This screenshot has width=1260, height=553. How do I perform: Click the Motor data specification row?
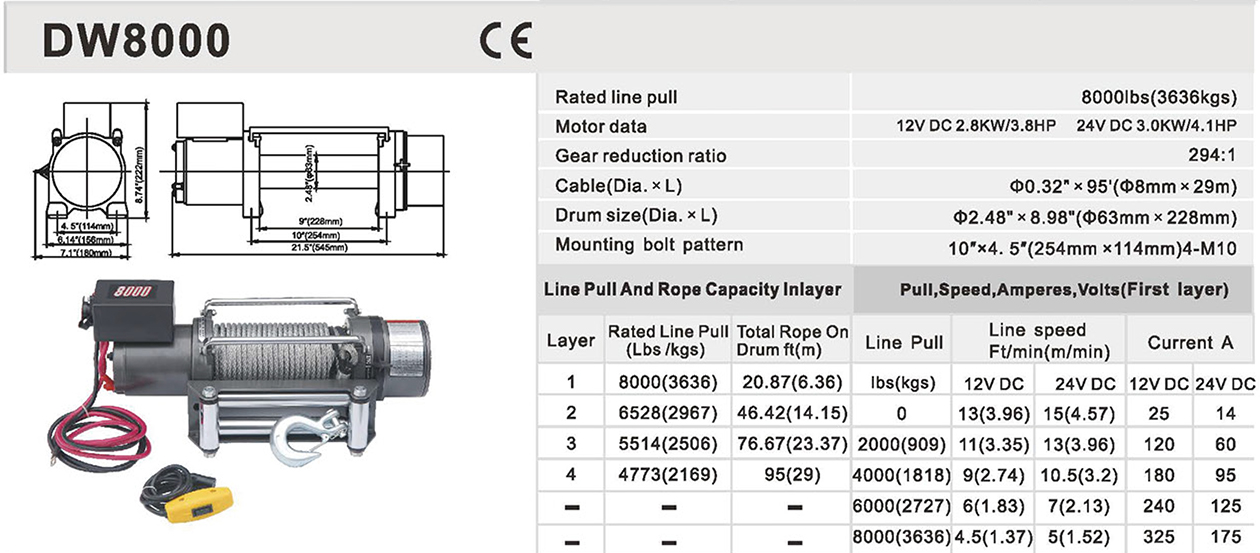(x=601, y=127)
